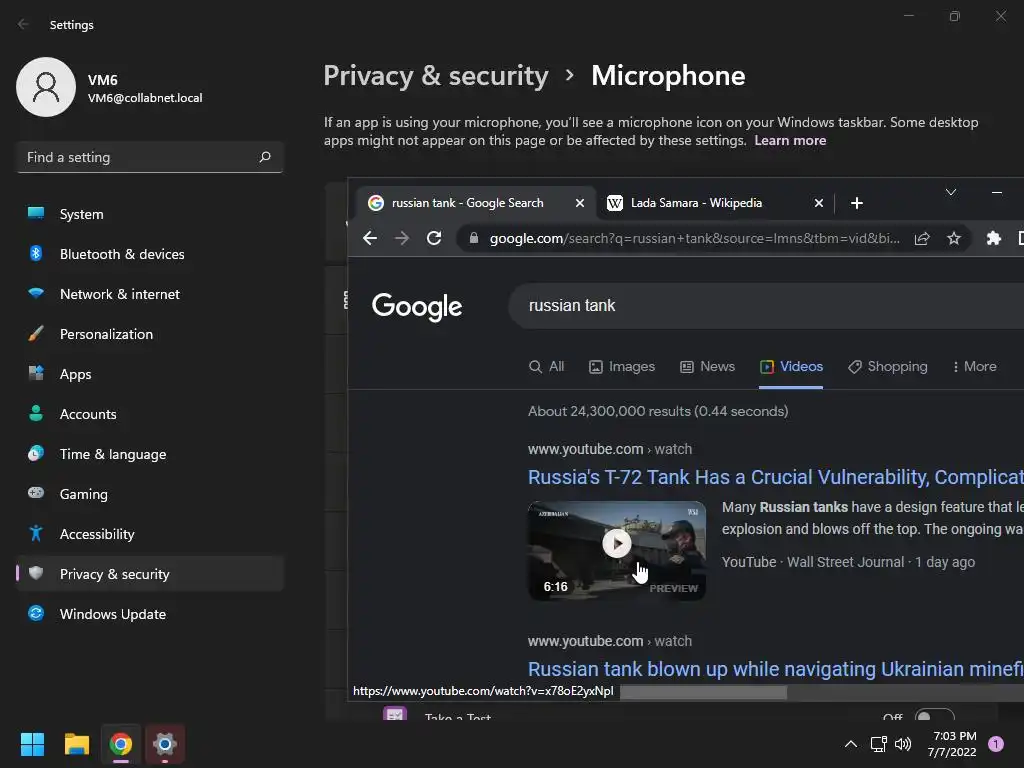Click Settings gear taskbar icon
This screenshot has width=1024, height=768.
pos(165,744)
